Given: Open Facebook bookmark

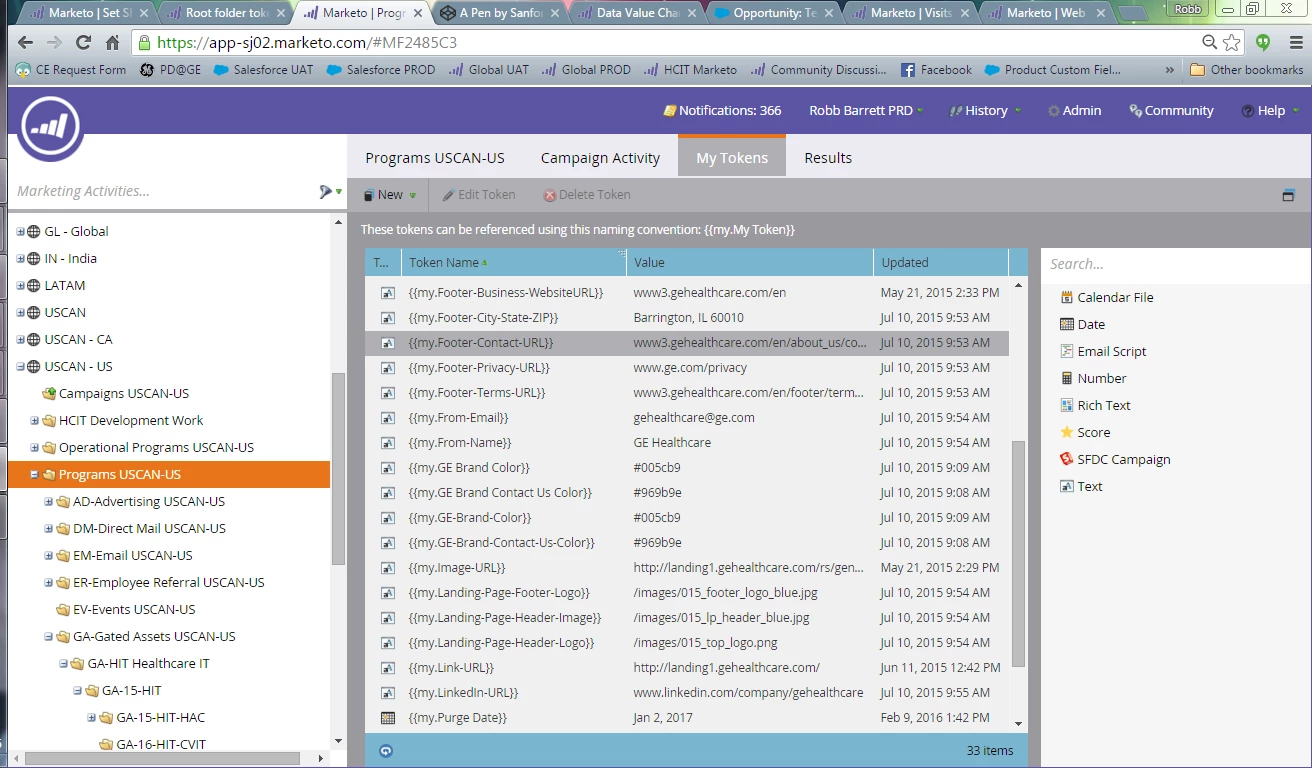Looking at the screenshot, I should 936,70.
